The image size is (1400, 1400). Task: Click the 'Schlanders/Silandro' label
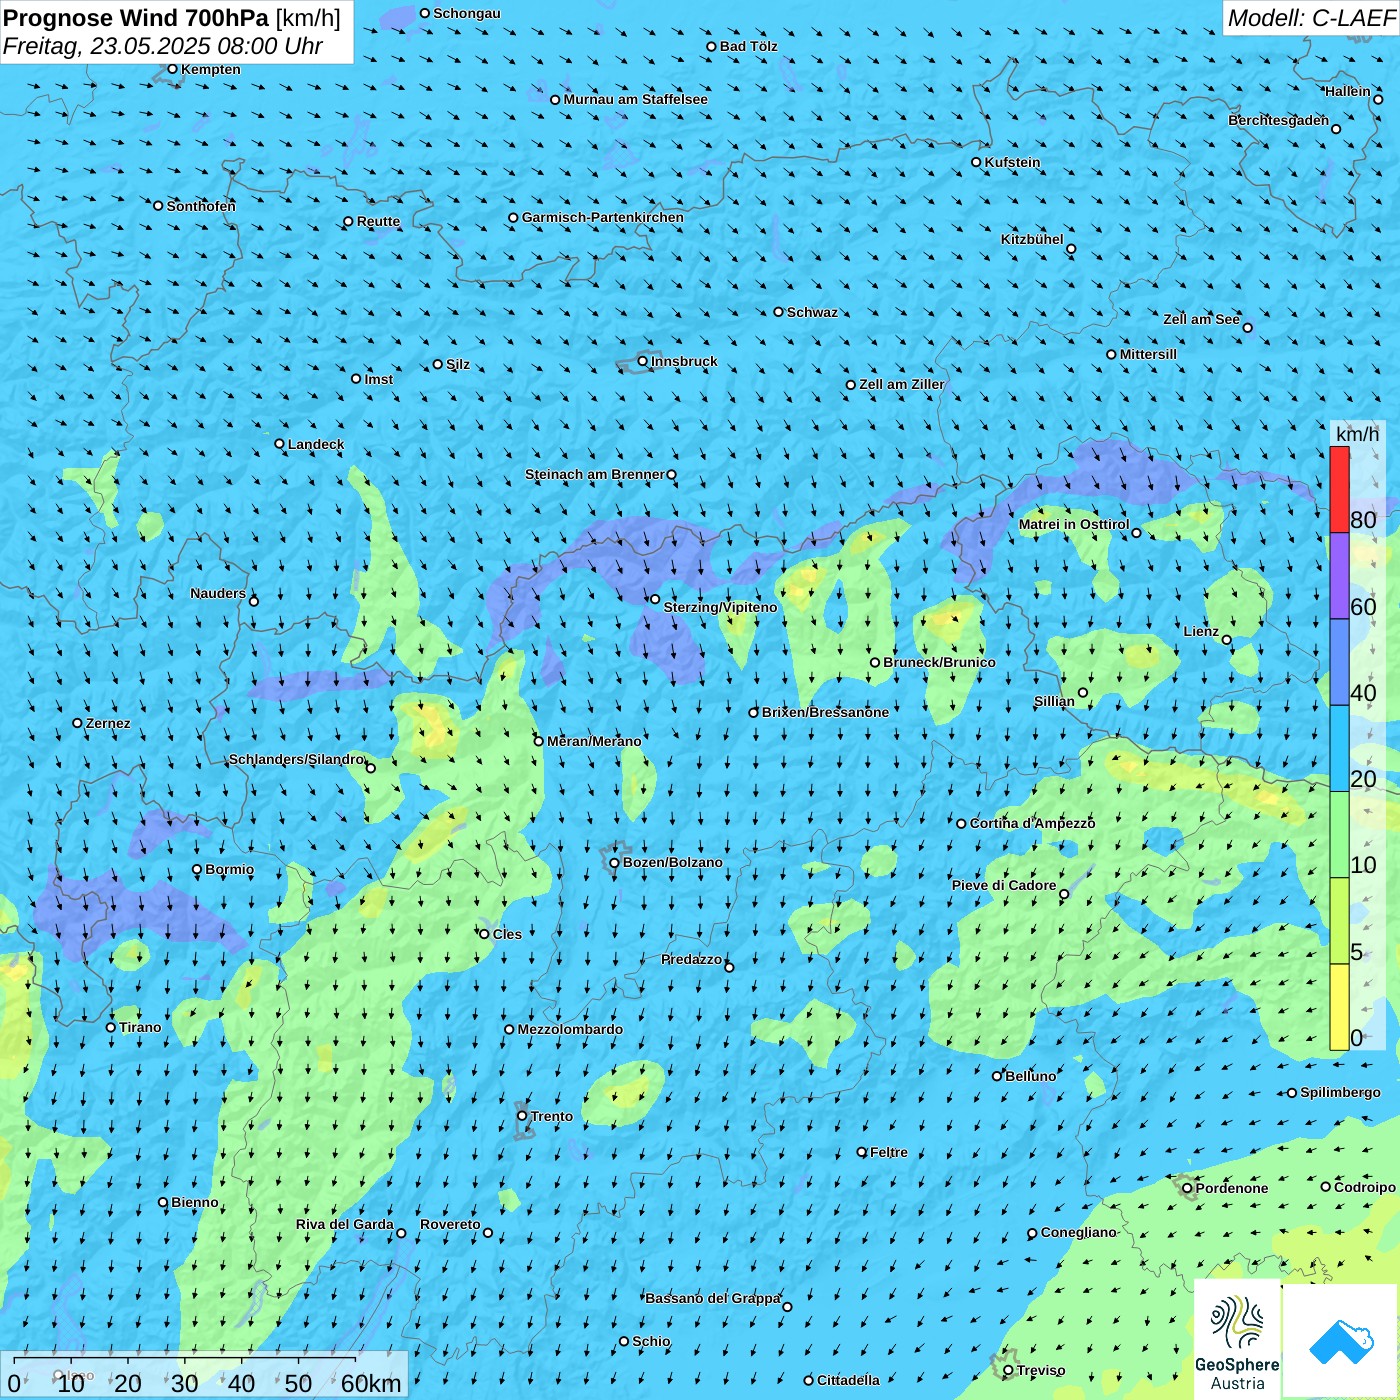pos(297,759)
